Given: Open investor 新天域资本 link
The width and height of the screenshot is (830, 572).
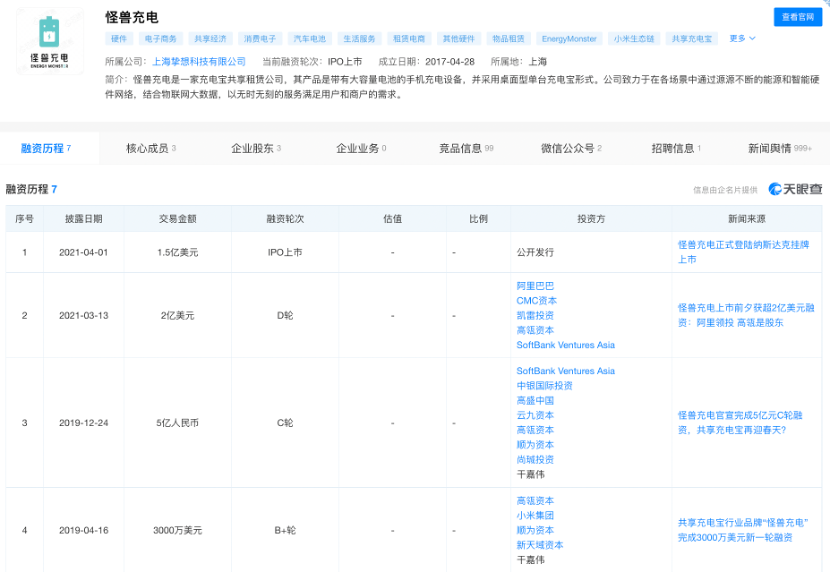Looking at the screenshot, I should point(540,545).
